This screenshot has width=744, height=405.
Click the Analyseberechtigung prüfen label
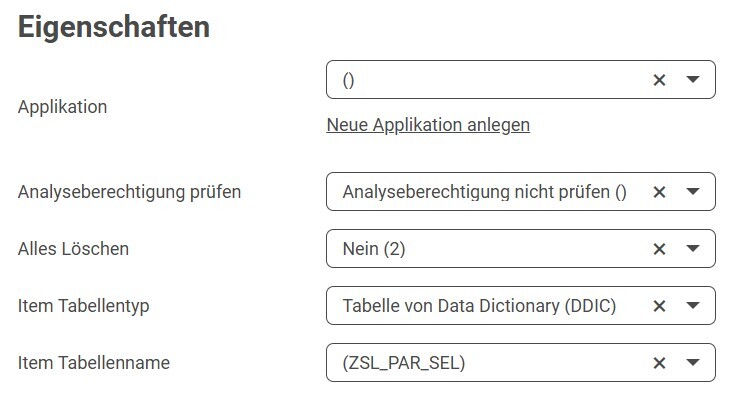coord(129,192)
